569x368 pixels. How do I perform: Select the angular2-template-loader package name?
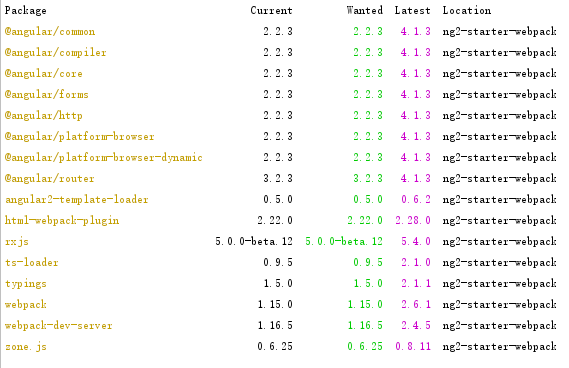click(77, 200)
